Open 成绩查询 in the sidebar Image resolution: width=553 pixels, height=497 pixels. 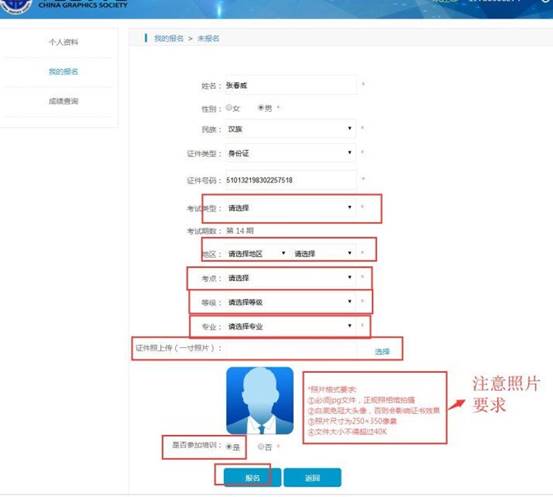point(63,101)
